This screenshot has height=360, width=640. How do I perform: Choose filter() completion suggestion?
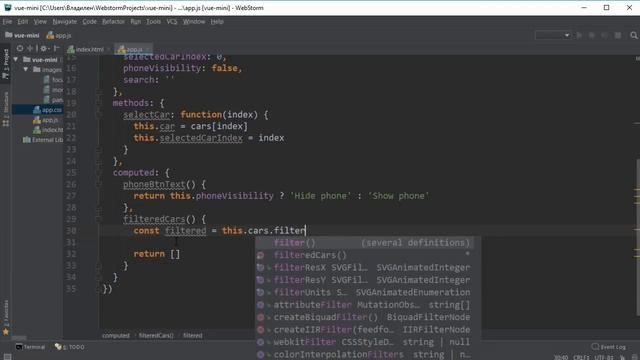click(x=364, y=243)
